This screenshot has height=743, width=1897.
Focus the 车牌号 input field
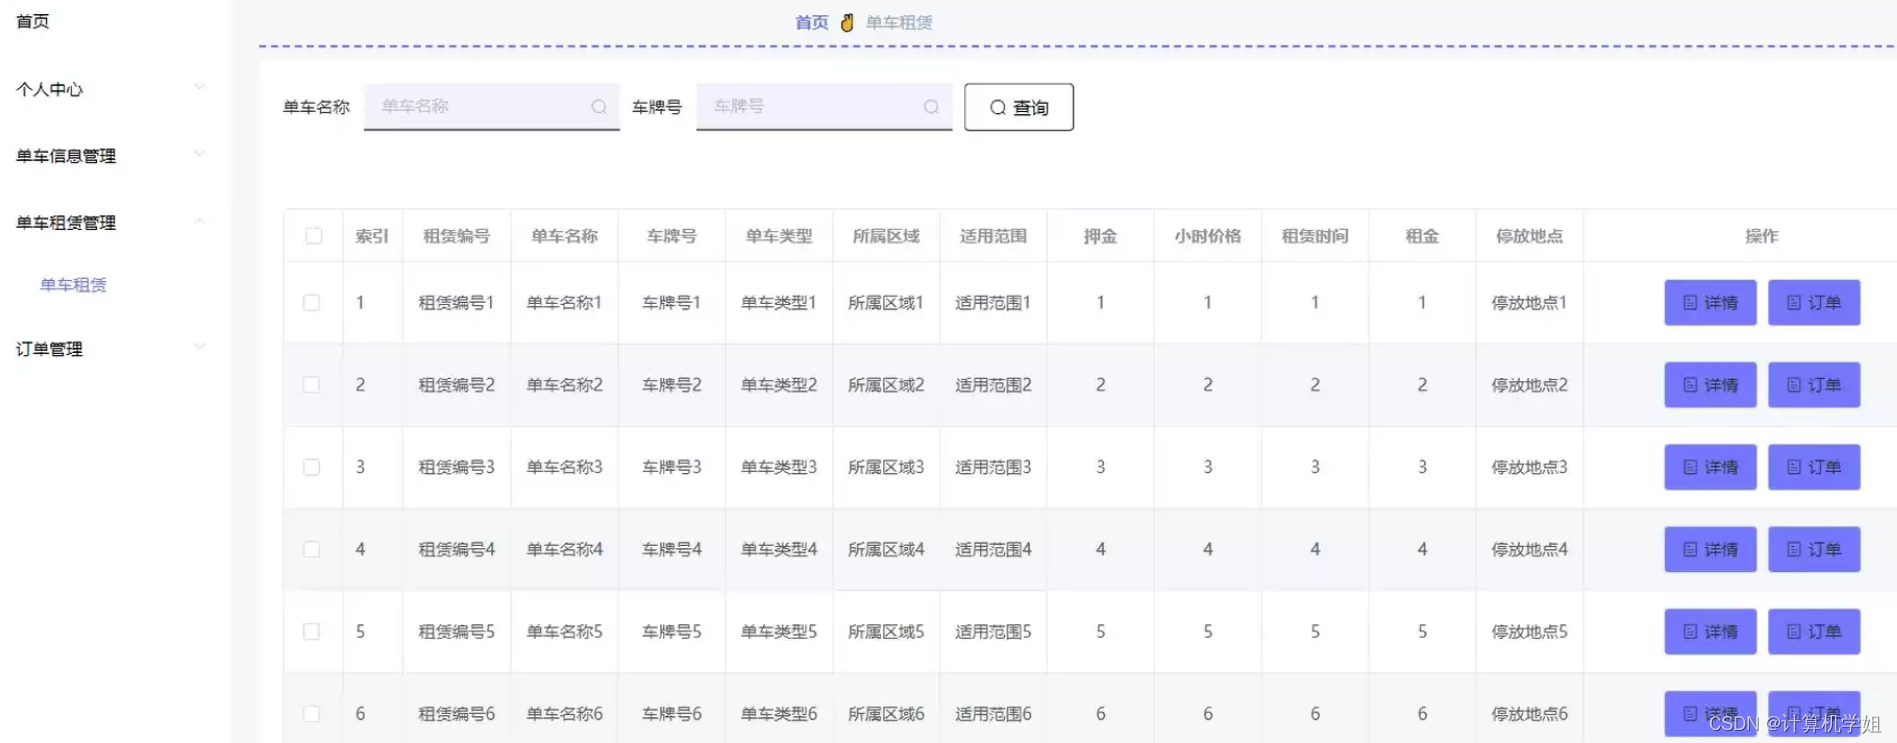pyautogui.click(x=824, y=107)
